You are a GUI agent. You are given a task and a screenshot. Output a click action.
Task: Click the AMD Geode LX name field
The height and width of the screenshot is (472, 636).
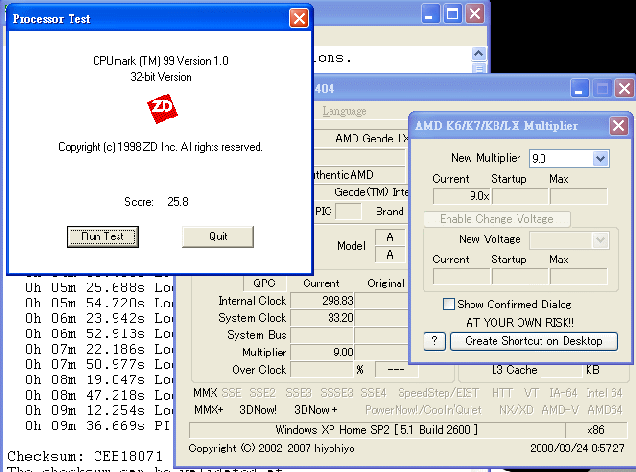pyautogui.click(x=362, y=138)
